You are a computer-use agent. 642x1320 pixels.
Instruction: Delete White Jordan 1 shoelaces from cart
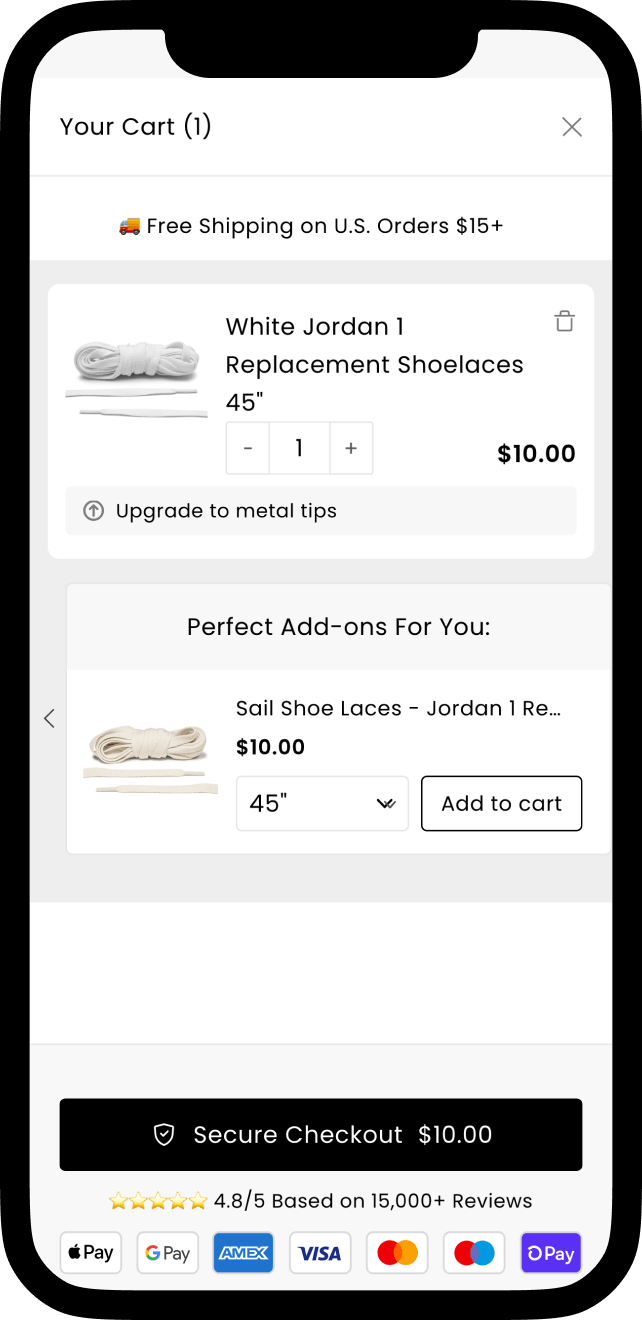click(x=565, y=321)
